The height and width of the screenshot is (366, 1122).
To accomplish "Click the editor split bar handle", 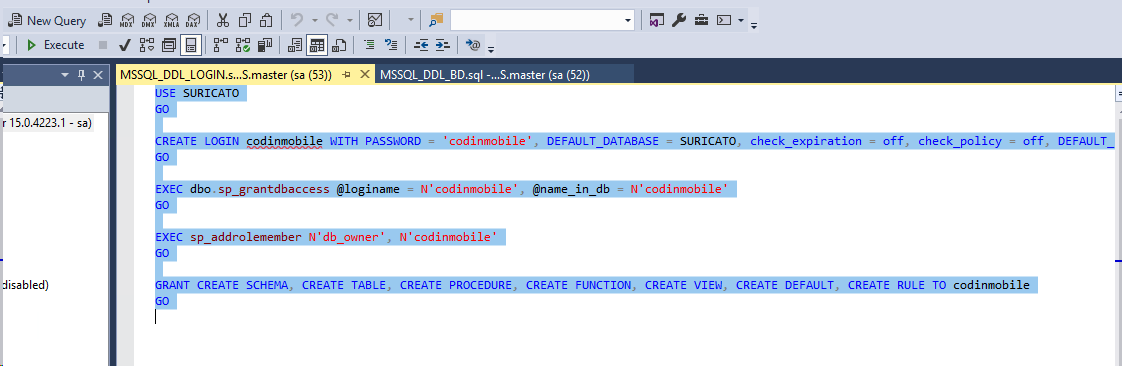I will coord(1118,92).
